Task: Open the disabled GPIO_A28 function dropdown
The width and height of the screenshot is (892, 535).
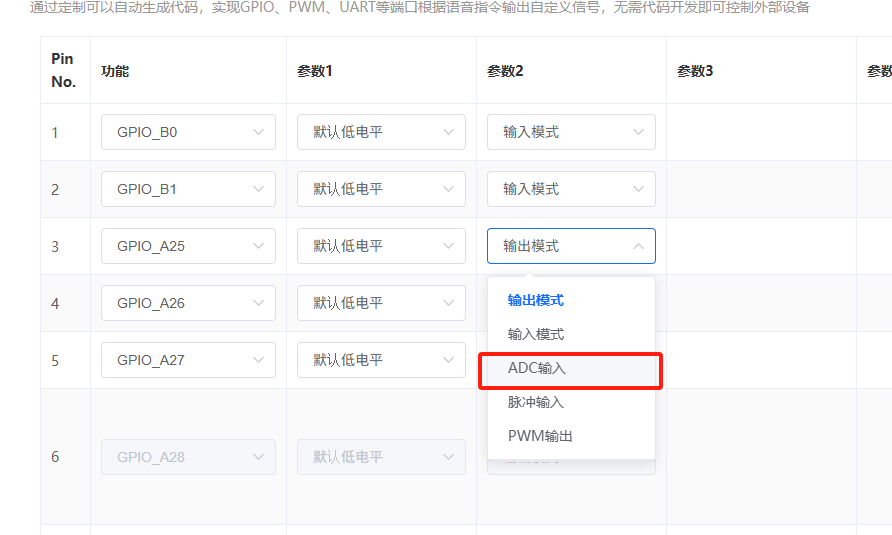Action: click(188, 457)
